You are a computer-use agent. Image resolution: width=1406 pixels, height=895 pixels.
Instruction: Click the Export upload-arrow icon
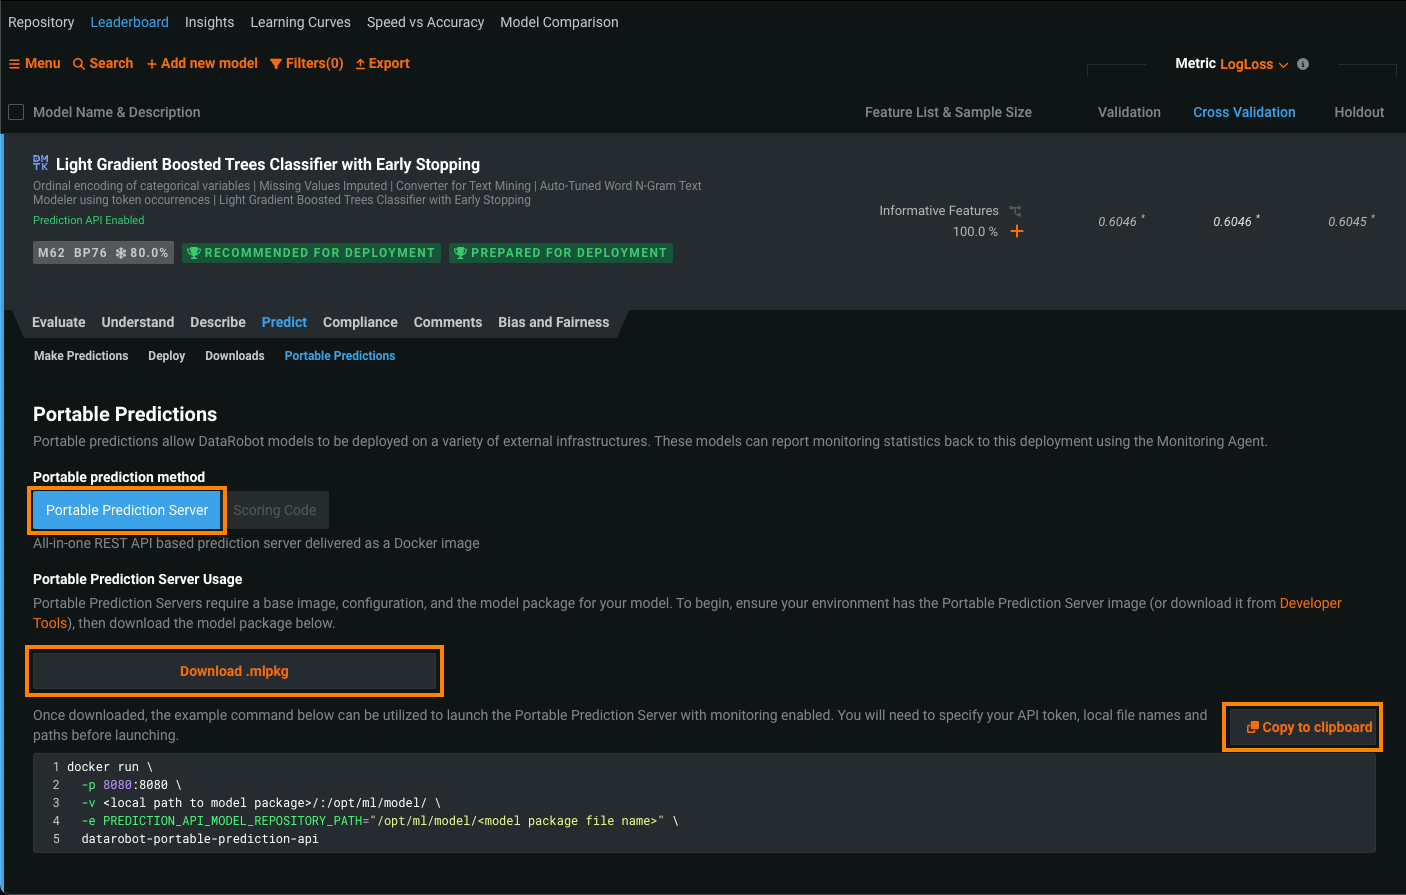click(360, 64)
